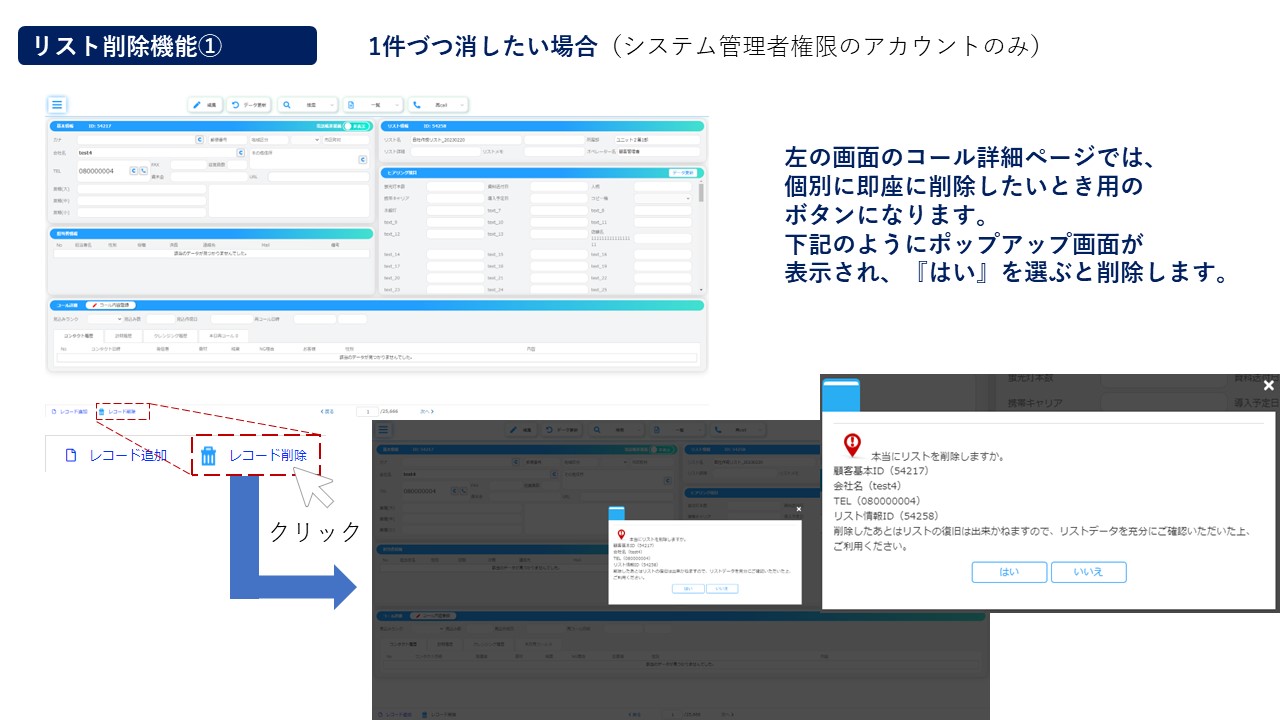Viewport: 1280px width, 720px height.
Task: Click データ更新 button in dimmed screenshot toolbar
Action: pos(562,430)
